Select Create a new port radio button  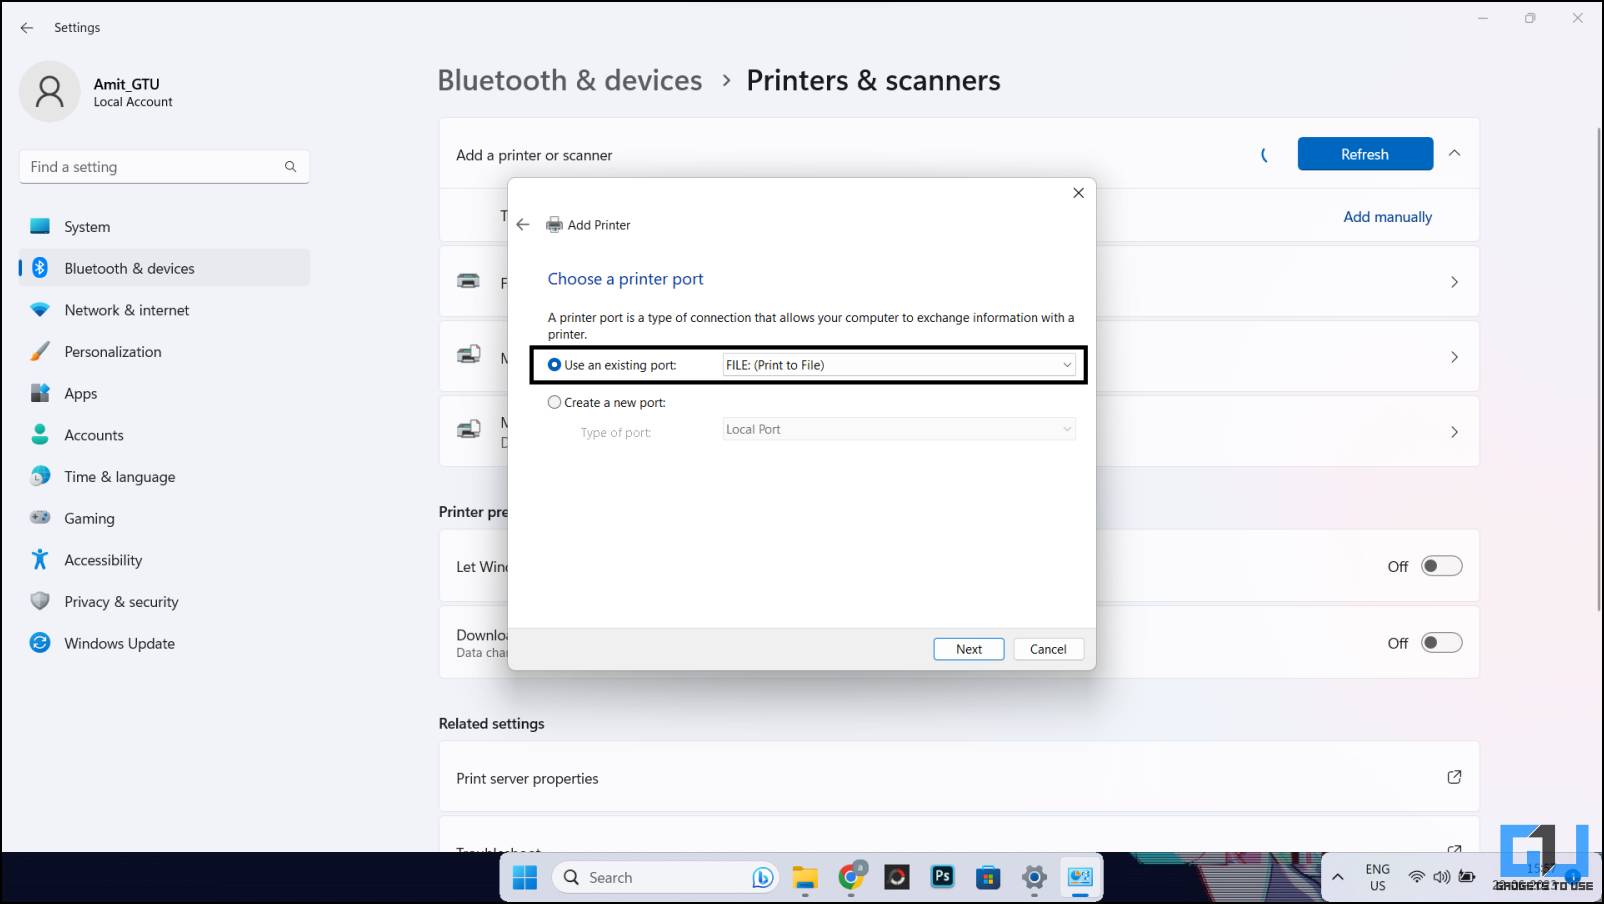pyautogui.click(x=554, y=402)
